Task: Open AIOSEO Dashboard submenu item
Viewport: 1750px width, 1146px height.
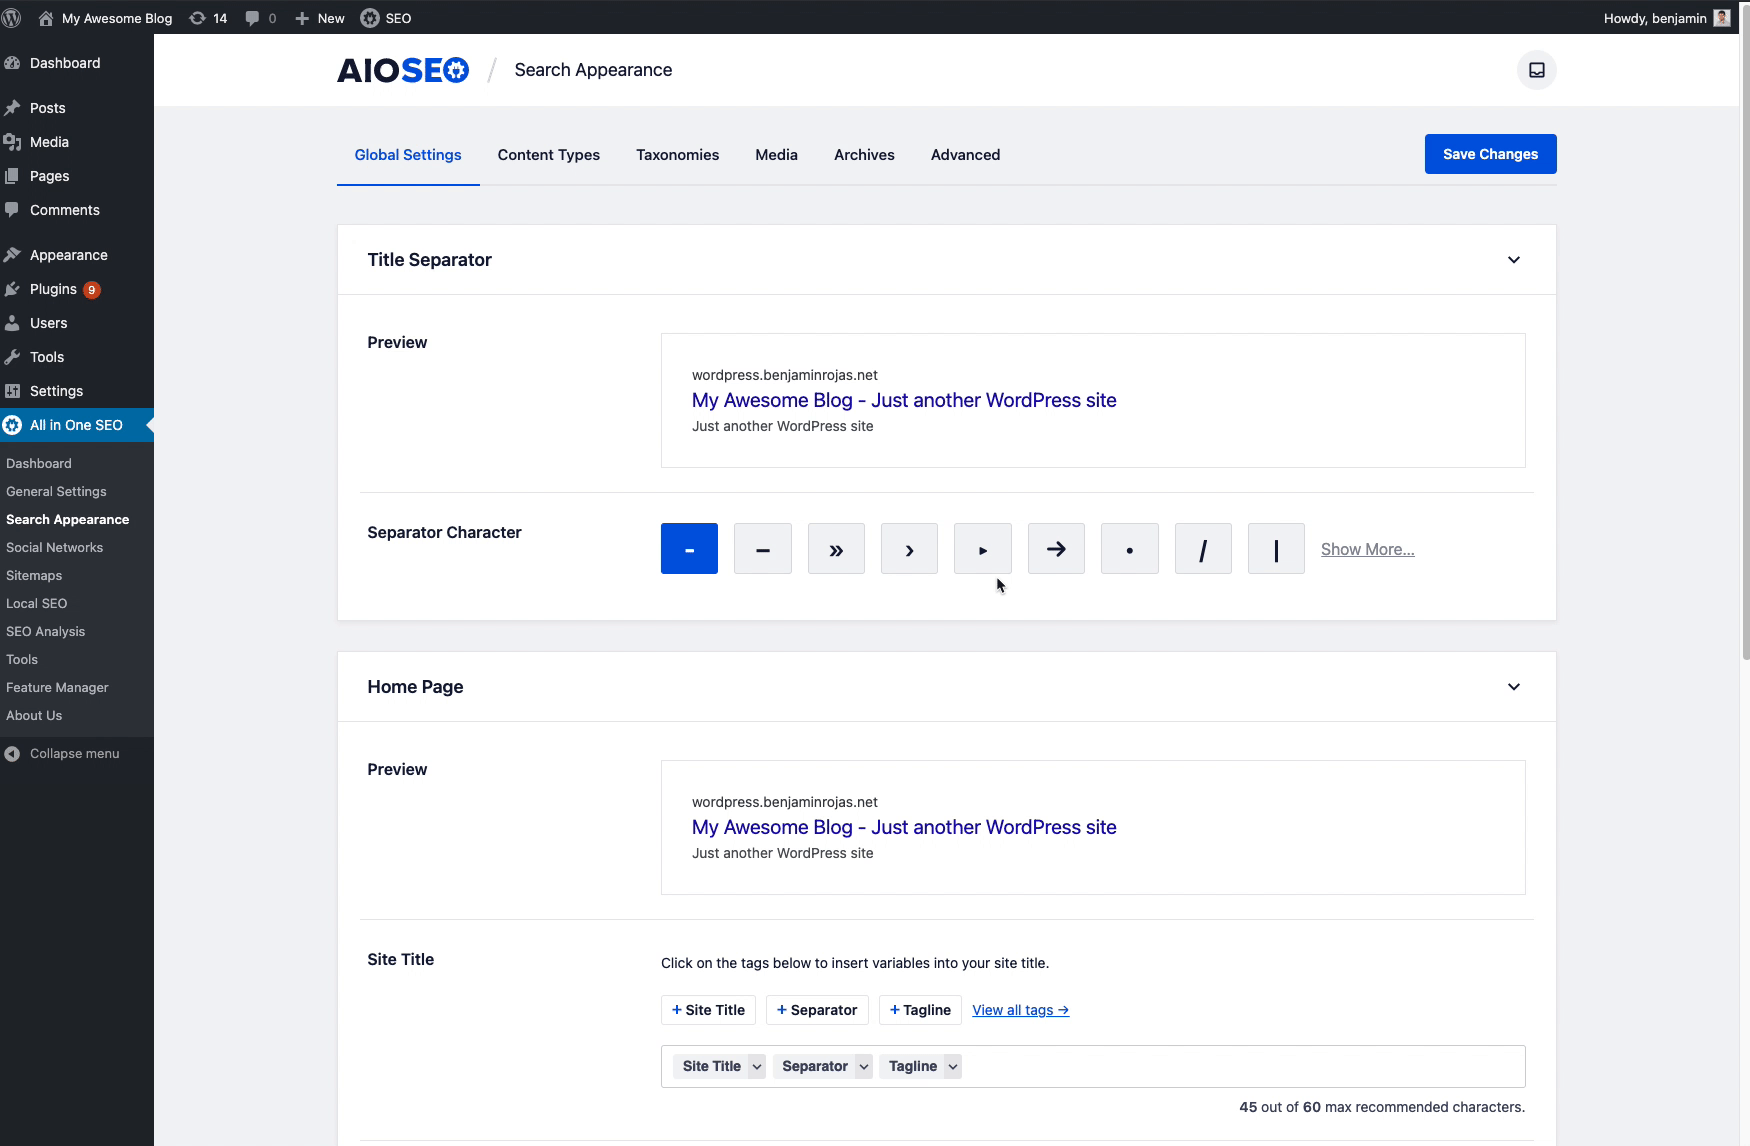Action: (38, 464)
